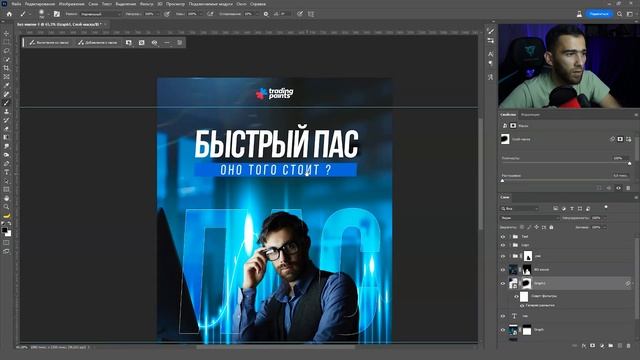Click the layer mask icon in Properties header
This screenshot has height=360, width=640.
pos(513,126)
